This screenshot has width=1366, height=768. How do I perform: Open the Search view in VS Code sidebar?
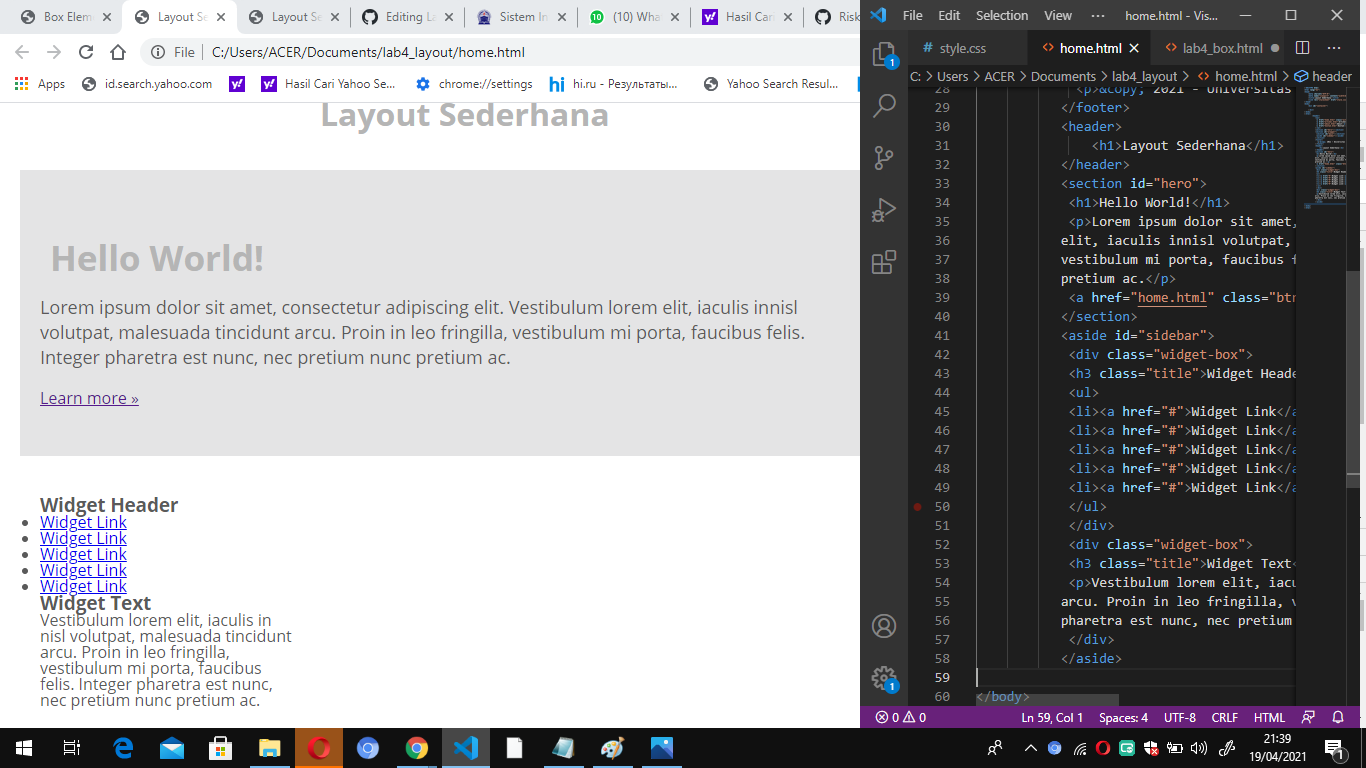884,104
